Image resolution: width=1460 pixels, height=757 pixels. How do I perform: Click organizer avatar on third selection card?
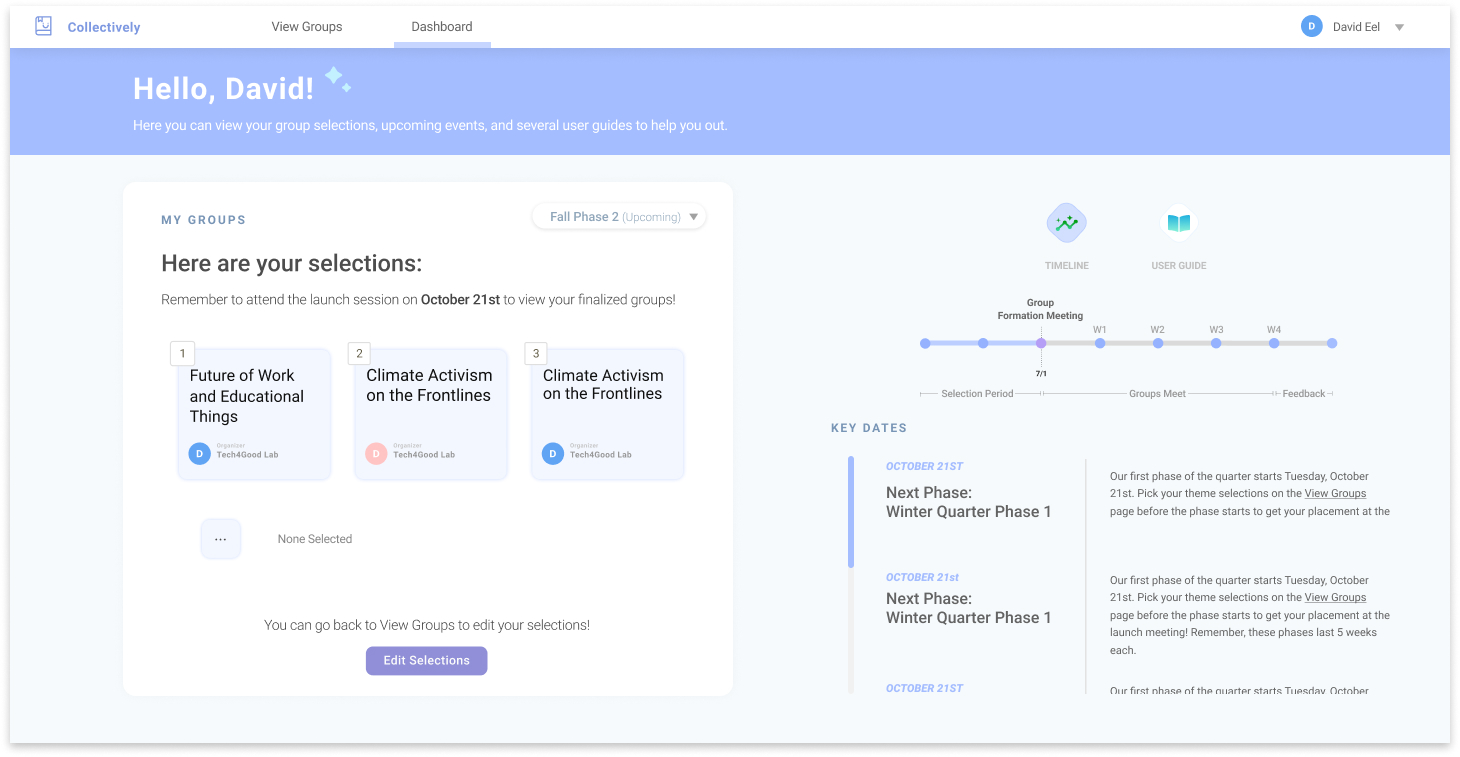[552, 454]
